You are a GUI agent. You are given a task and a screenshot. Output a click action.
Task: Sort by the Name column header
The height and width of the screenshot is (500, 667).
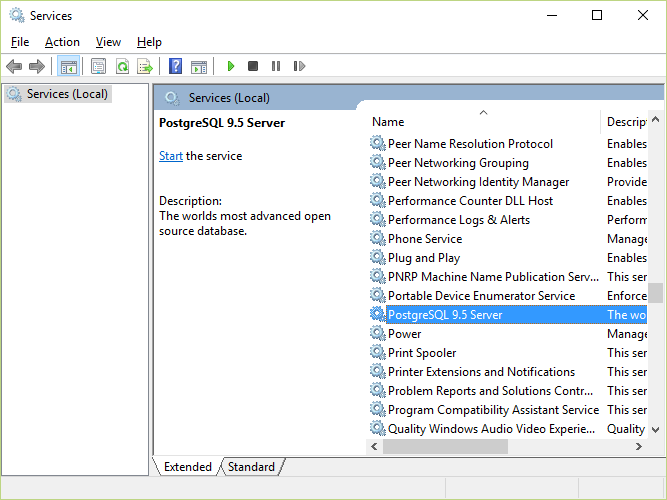point(483,122)
